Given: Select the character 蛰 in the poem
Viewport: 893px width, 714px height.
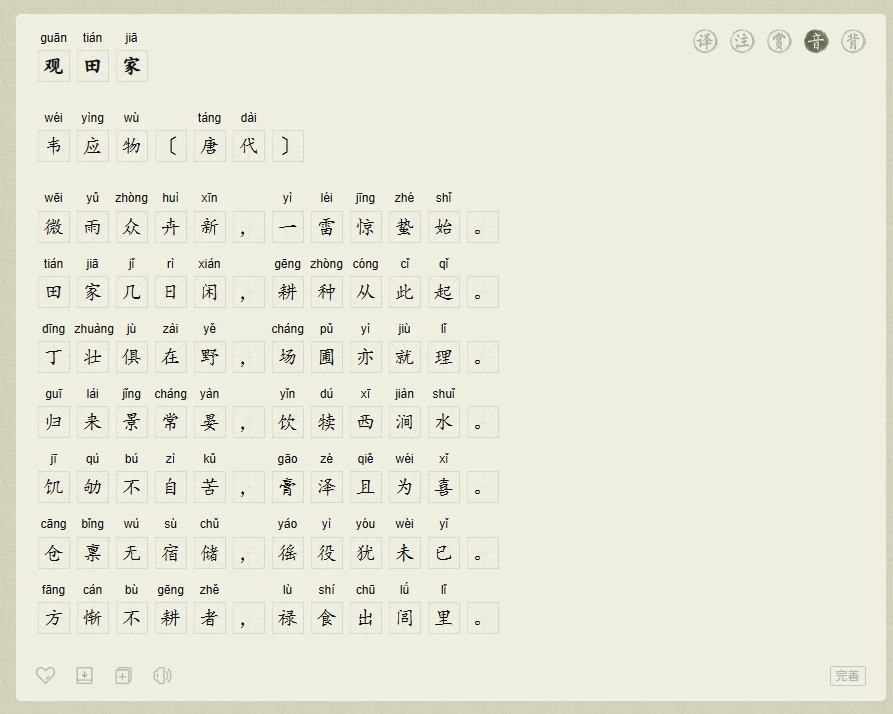Looking at the screenshot, I should (x=404, y=227).
